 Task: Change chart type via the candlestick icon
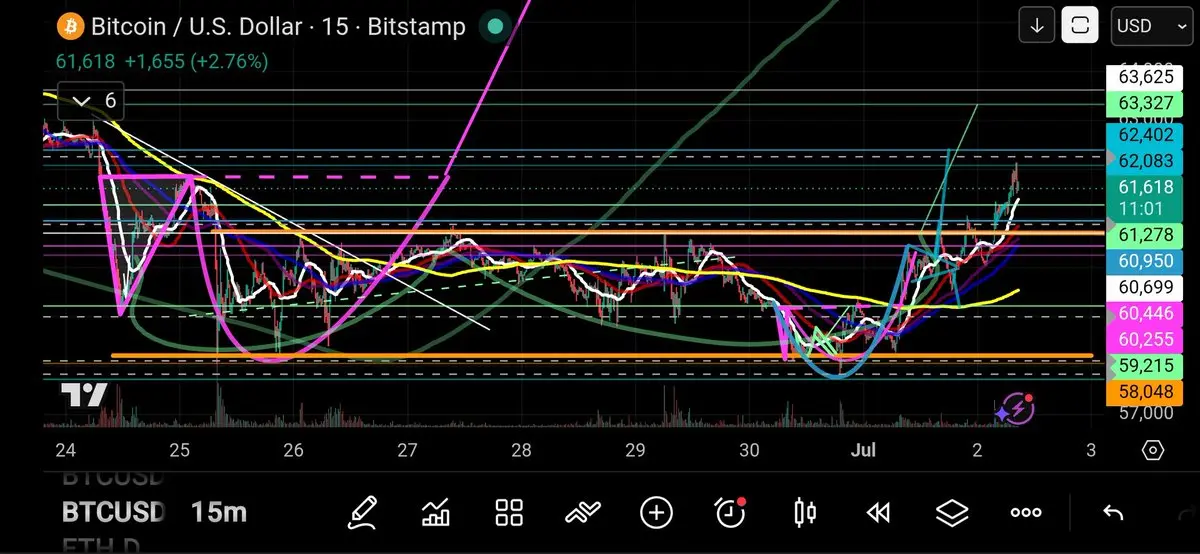(804, 513)
